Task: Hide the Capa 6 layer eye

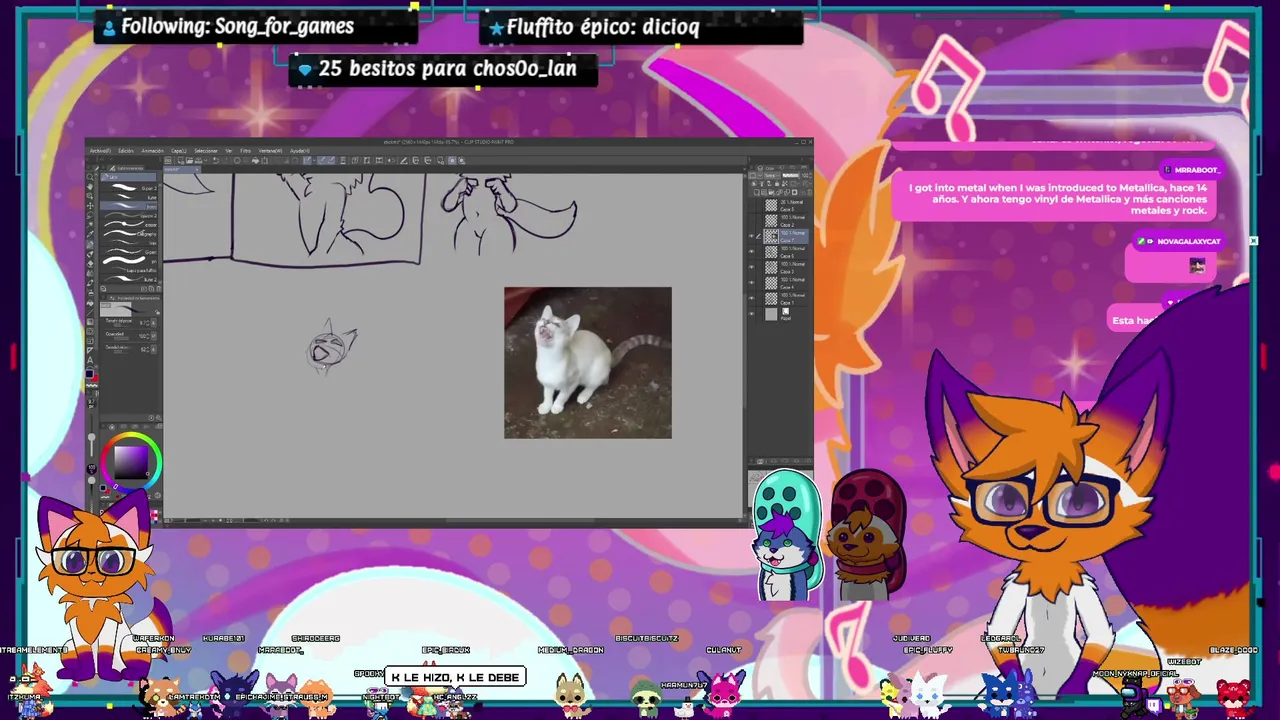Action: click(x=752, y=252)
